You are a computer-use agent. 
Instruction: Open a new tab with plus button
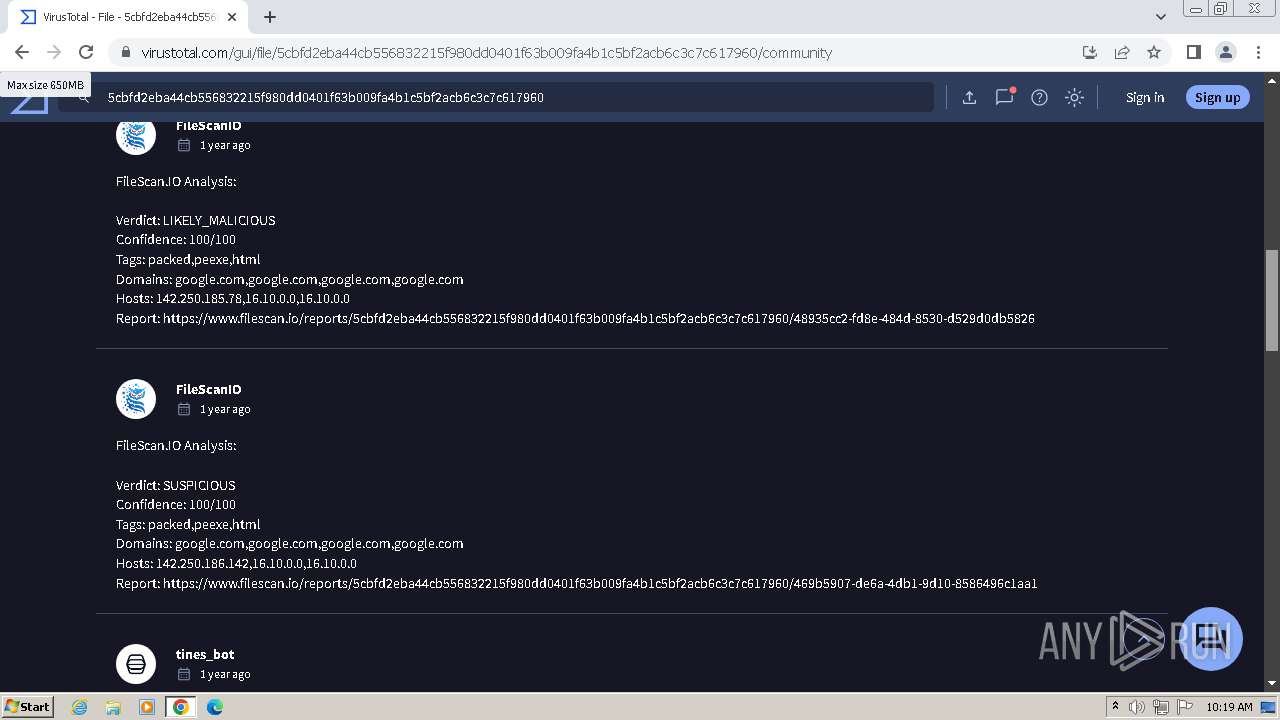[x=270, y=17]
